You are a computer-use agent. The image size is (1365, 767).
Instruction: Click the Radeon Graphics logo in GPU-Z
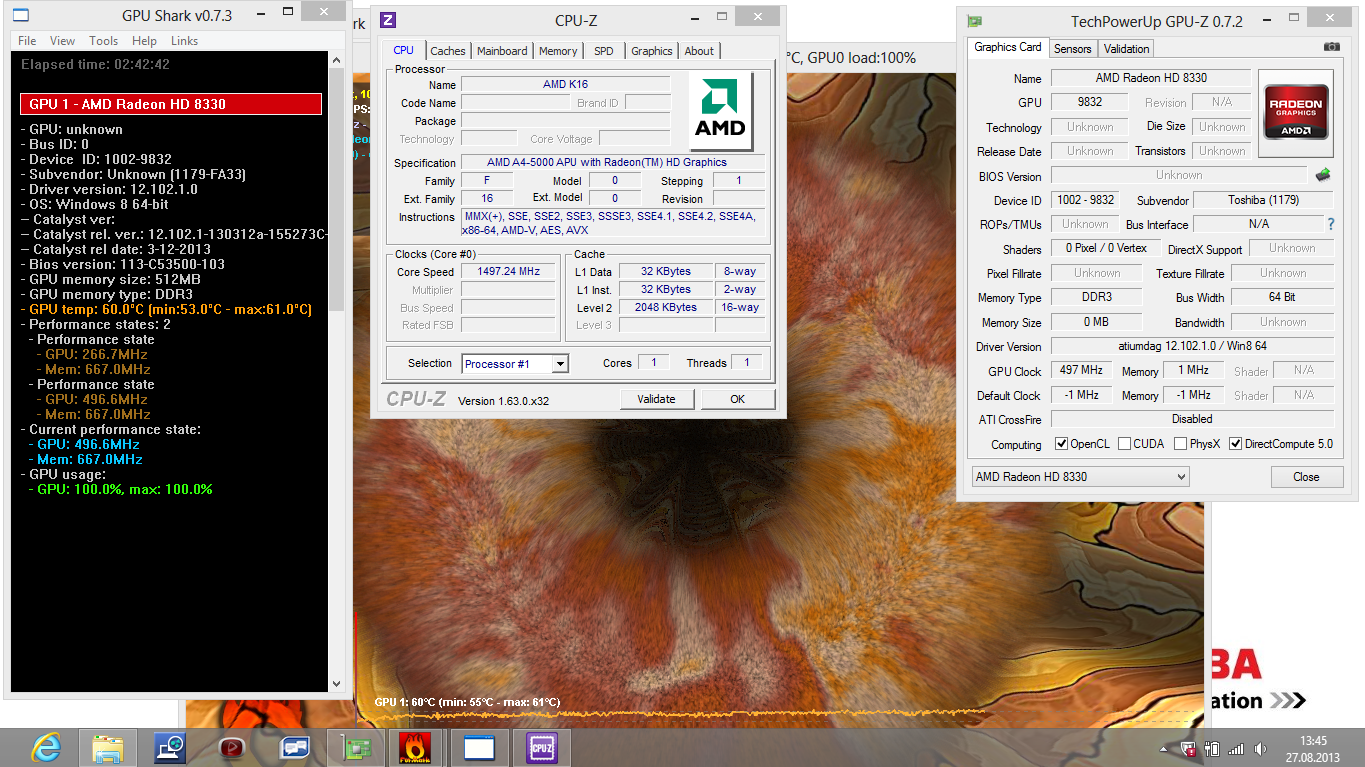(1295, 113)
